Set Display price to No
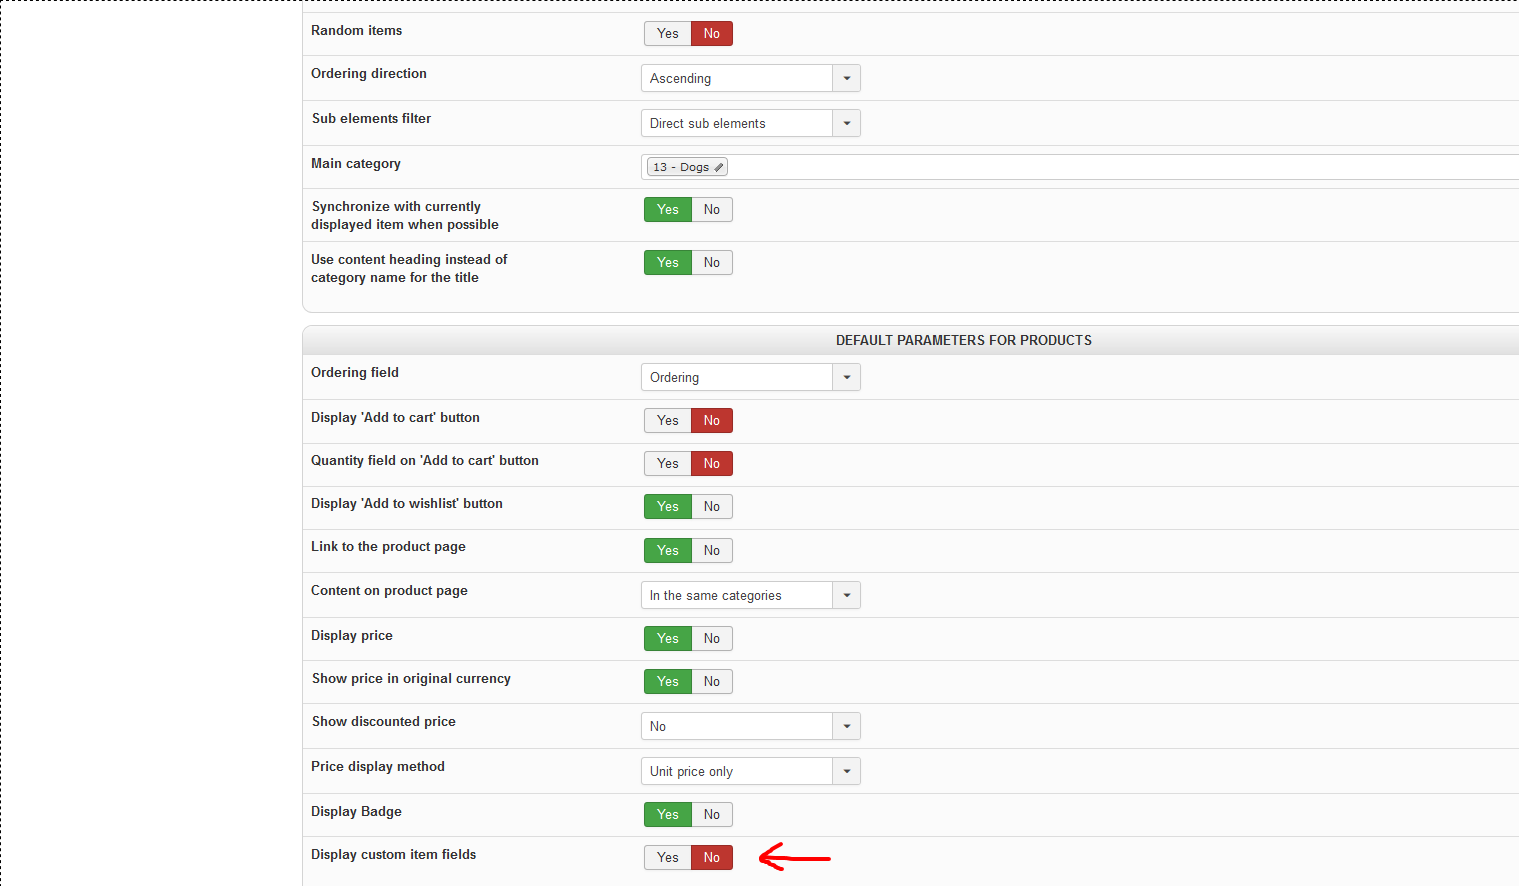Image resolution: width=1519 pixels, height=886 pixels. (712, 639)
